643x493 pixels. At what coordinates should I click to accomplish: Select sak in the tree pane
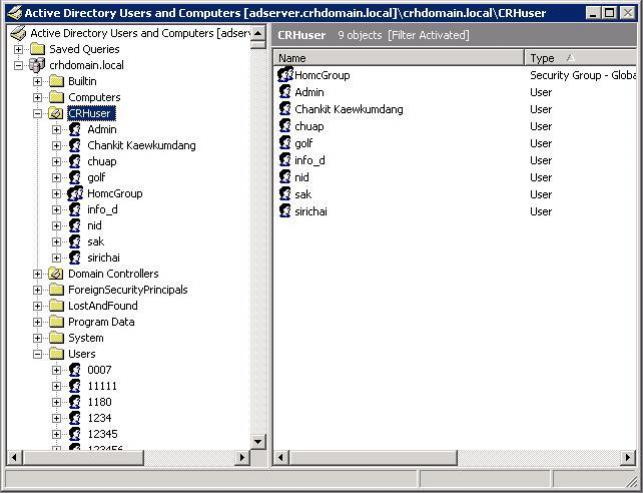96,242
